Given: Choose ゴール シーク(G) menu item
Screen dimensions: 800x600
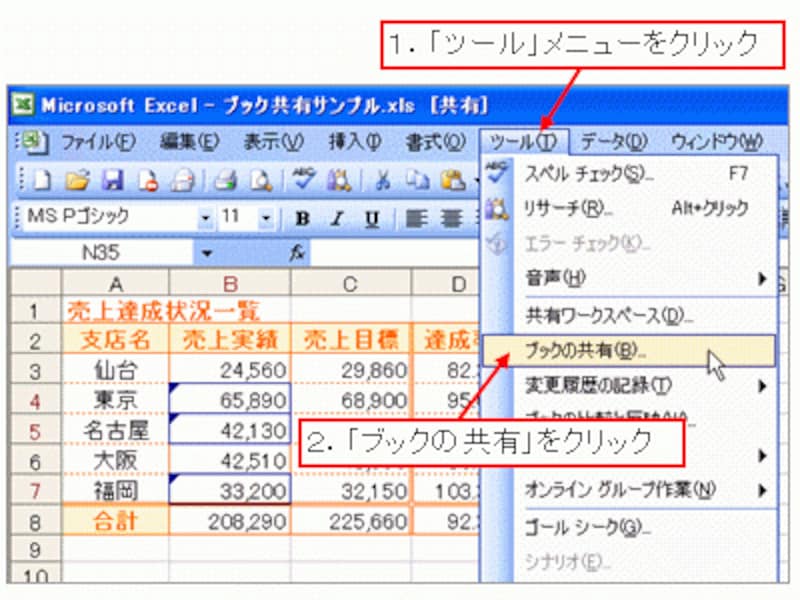Looking at the screenshot, I should click(629, 528).
